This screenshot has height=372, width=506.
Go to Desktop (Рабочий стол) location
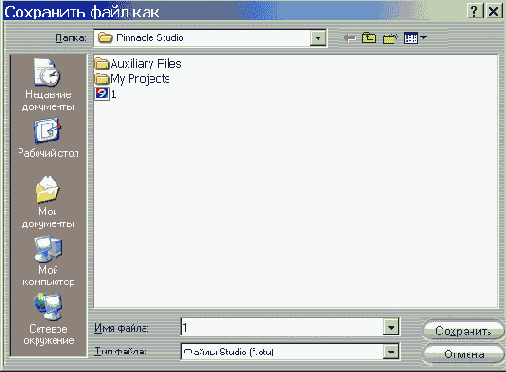point(48,138)
